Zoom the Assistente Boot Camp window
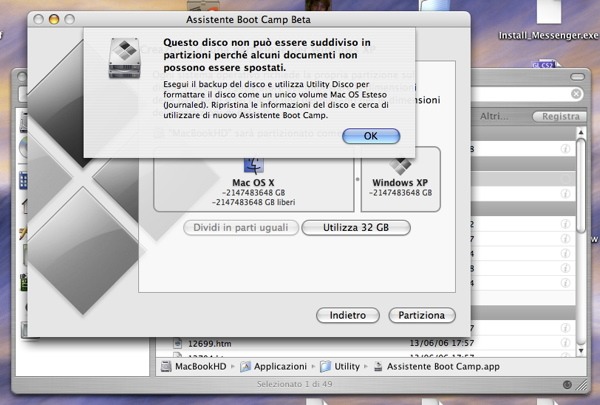Viewport: 600px width, 405px height. pyautogui.click(x=69, y=19)
